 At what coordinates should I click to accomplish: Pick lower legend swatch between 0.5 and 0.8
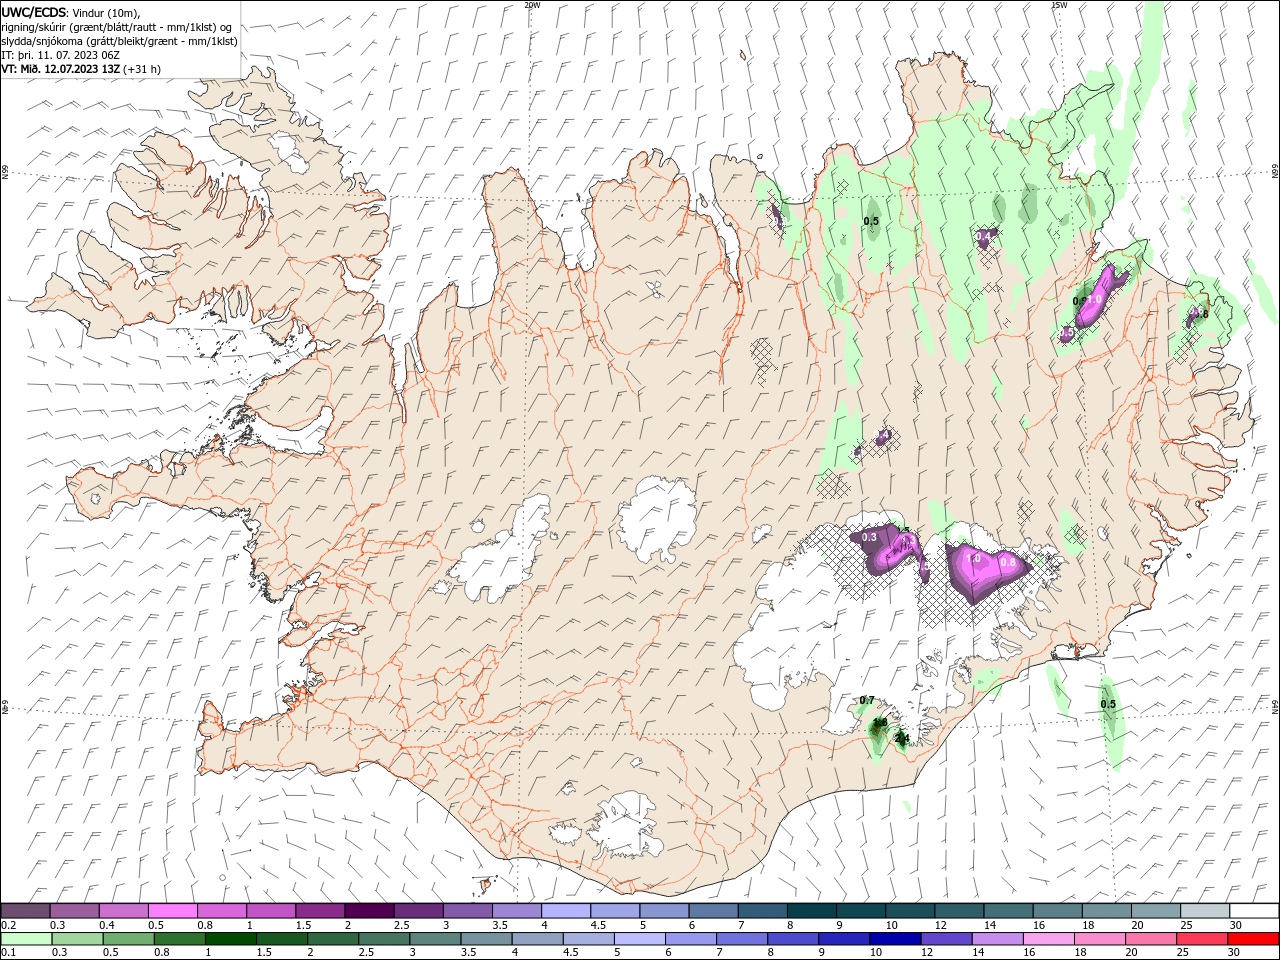tap(126, 939)
